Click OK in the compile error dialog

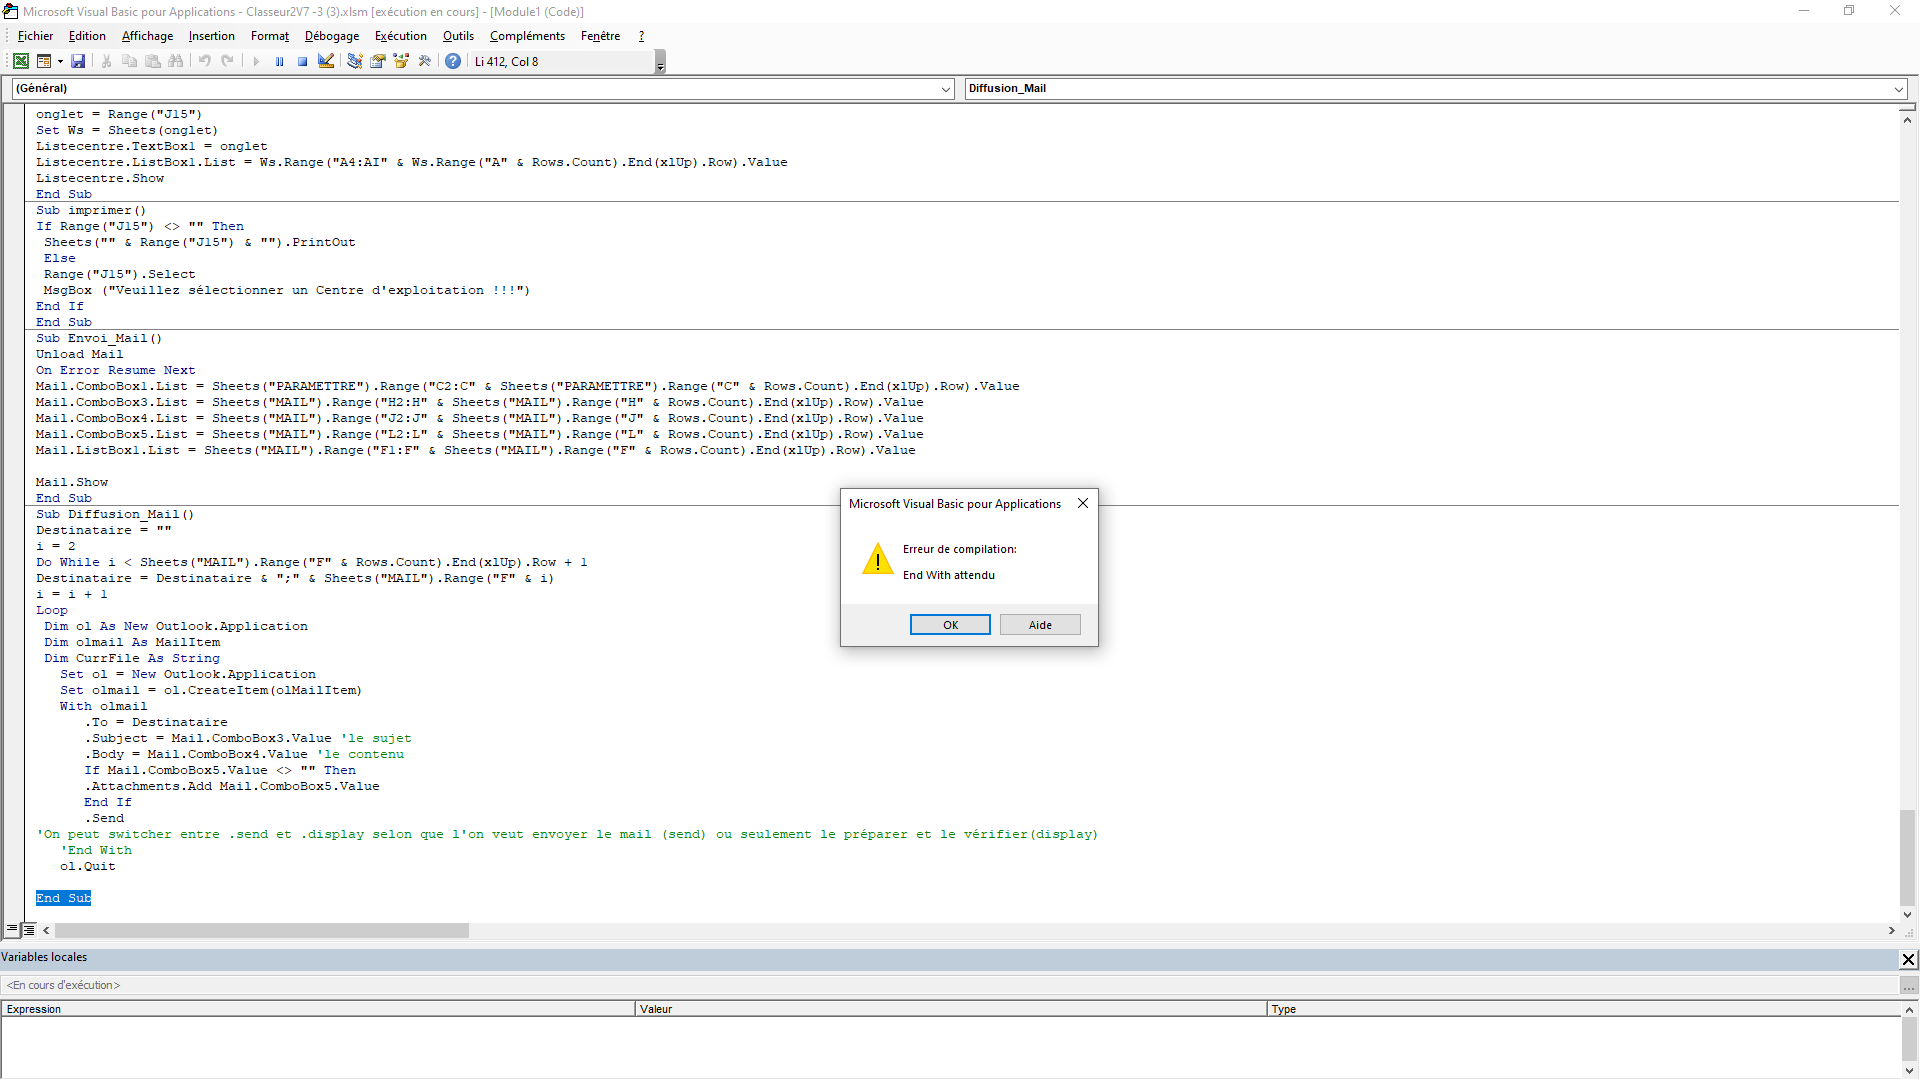point(950,625)
